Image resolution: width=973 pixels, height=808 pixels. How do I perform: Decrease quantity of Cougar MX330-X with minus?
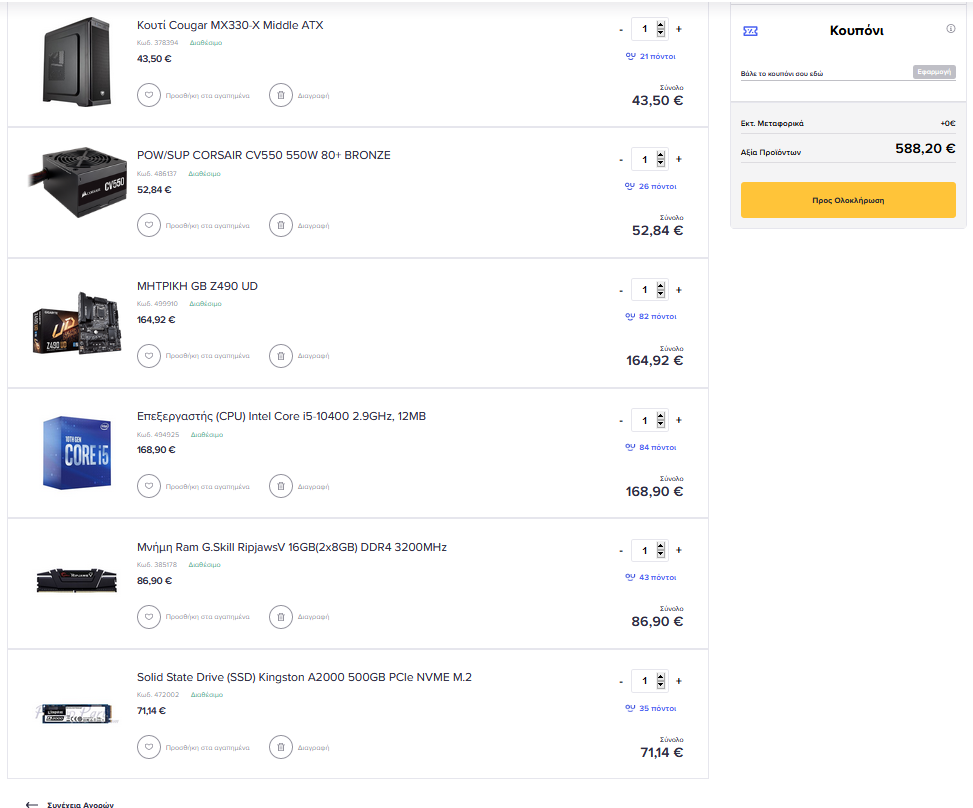[621, 30]
